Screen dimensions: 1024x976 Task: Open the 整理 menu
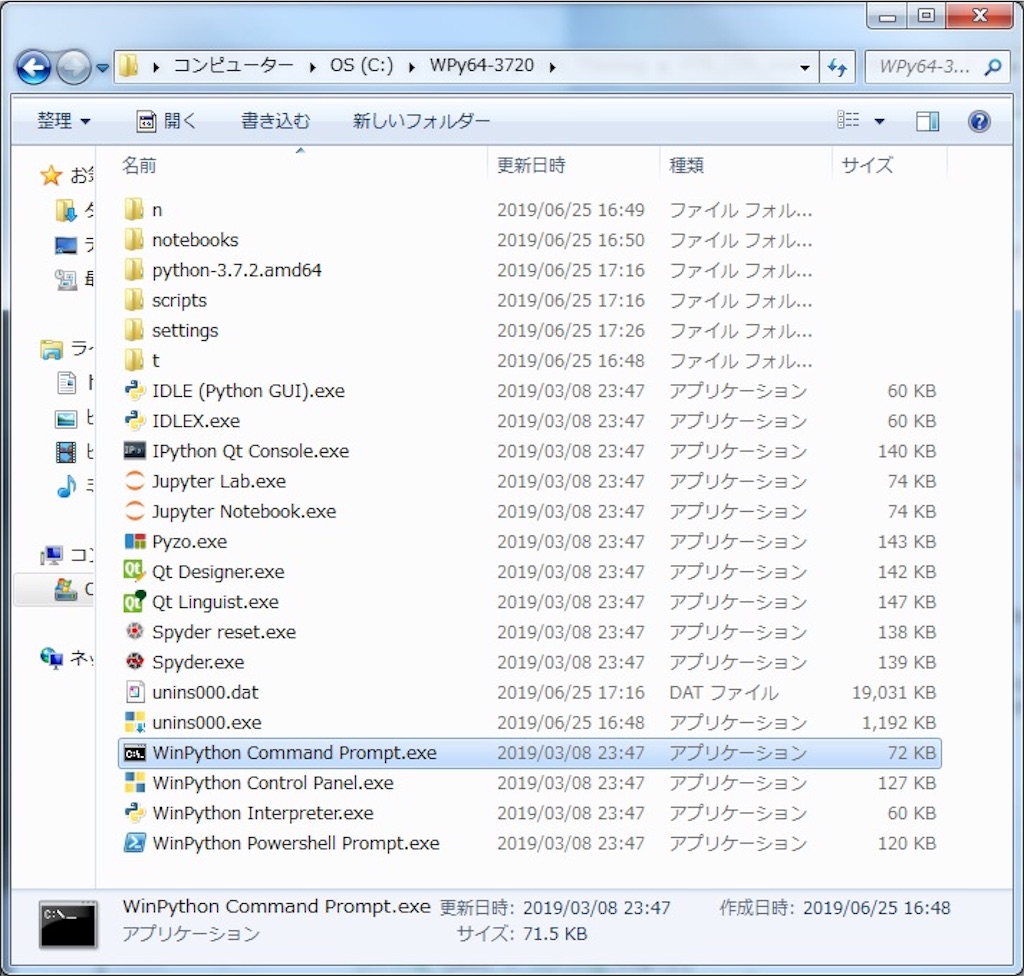63,121
